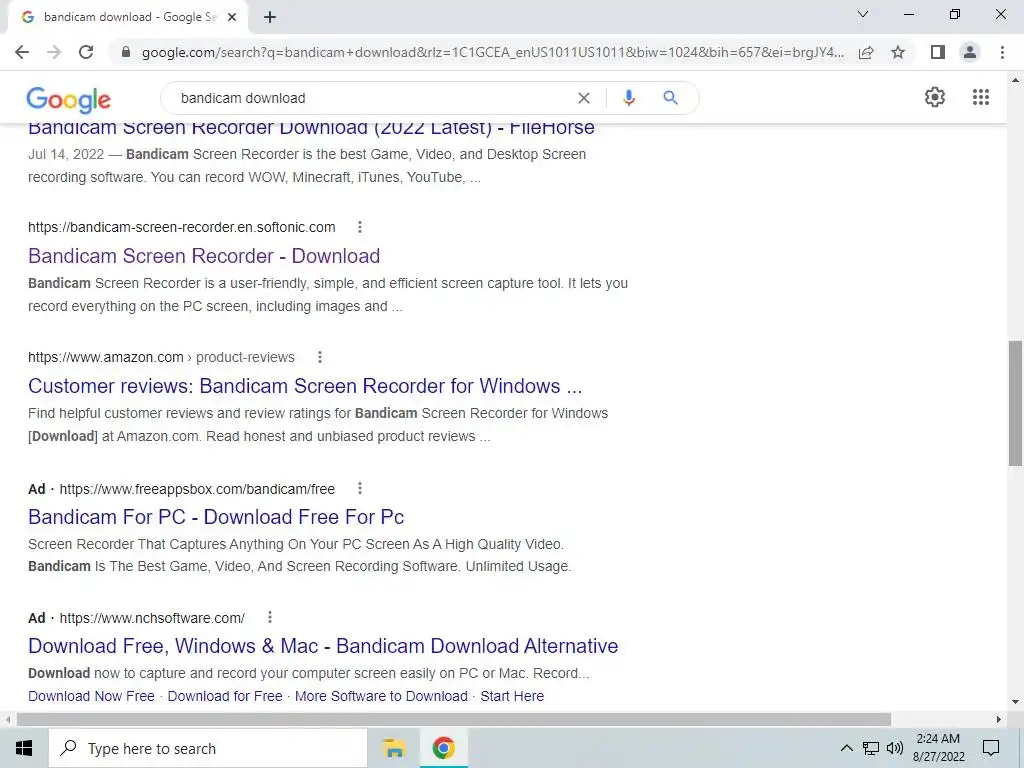Close the bandicam download tab

point(232,18)
